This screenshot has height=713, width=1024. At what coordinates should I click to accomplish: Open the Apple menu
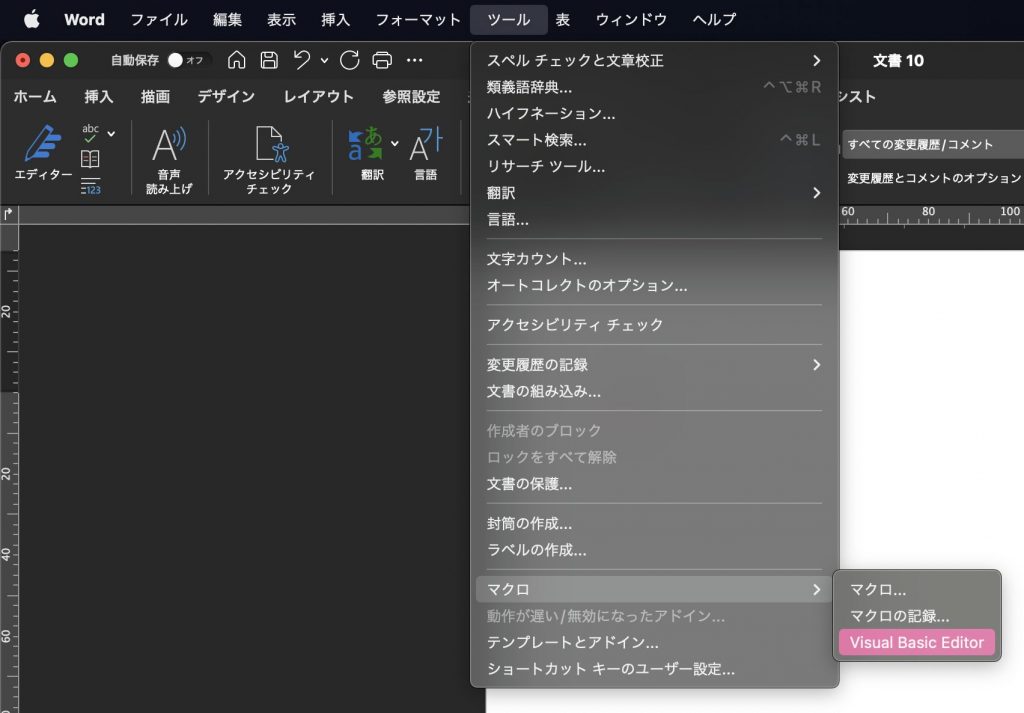pyautogui.click(x=31, y=19)
